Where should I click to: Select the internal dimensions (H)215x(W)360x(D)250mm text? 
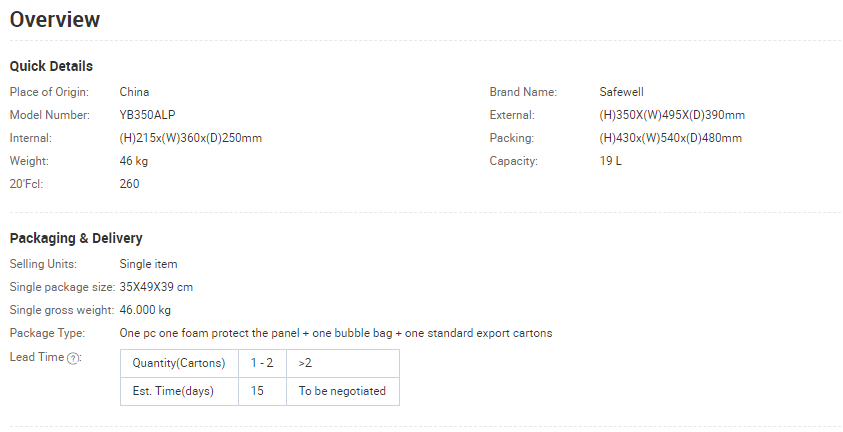coord(191,138)
